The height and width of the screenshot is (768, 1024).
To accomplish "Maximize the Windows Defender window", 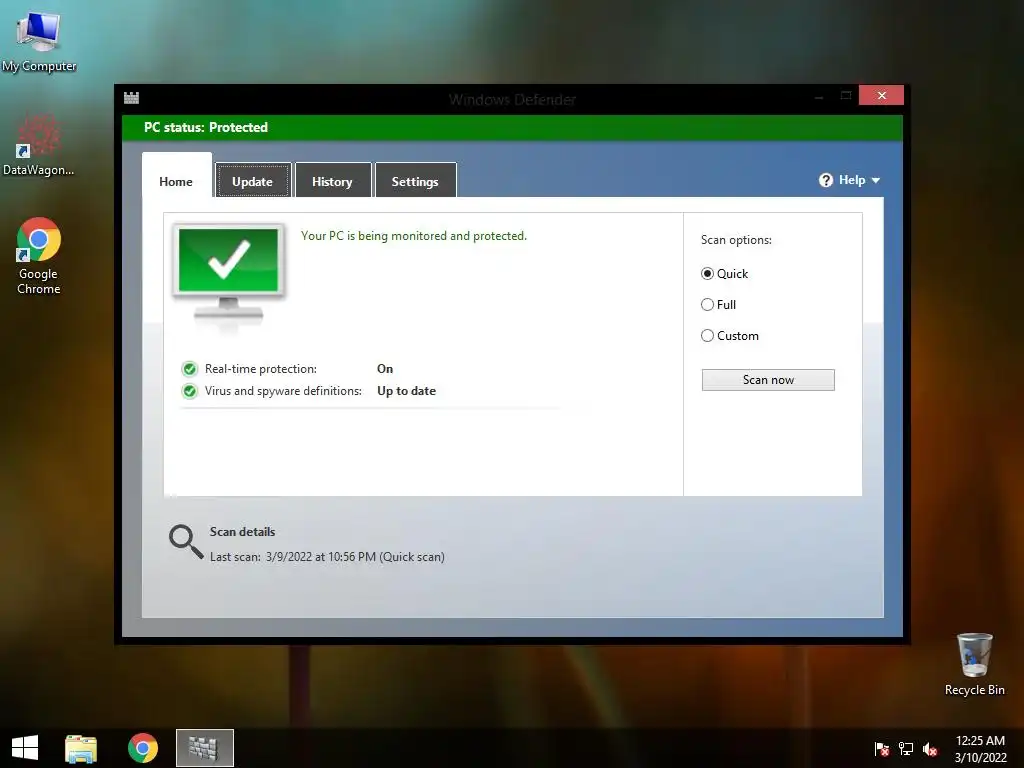I will 846,96.
